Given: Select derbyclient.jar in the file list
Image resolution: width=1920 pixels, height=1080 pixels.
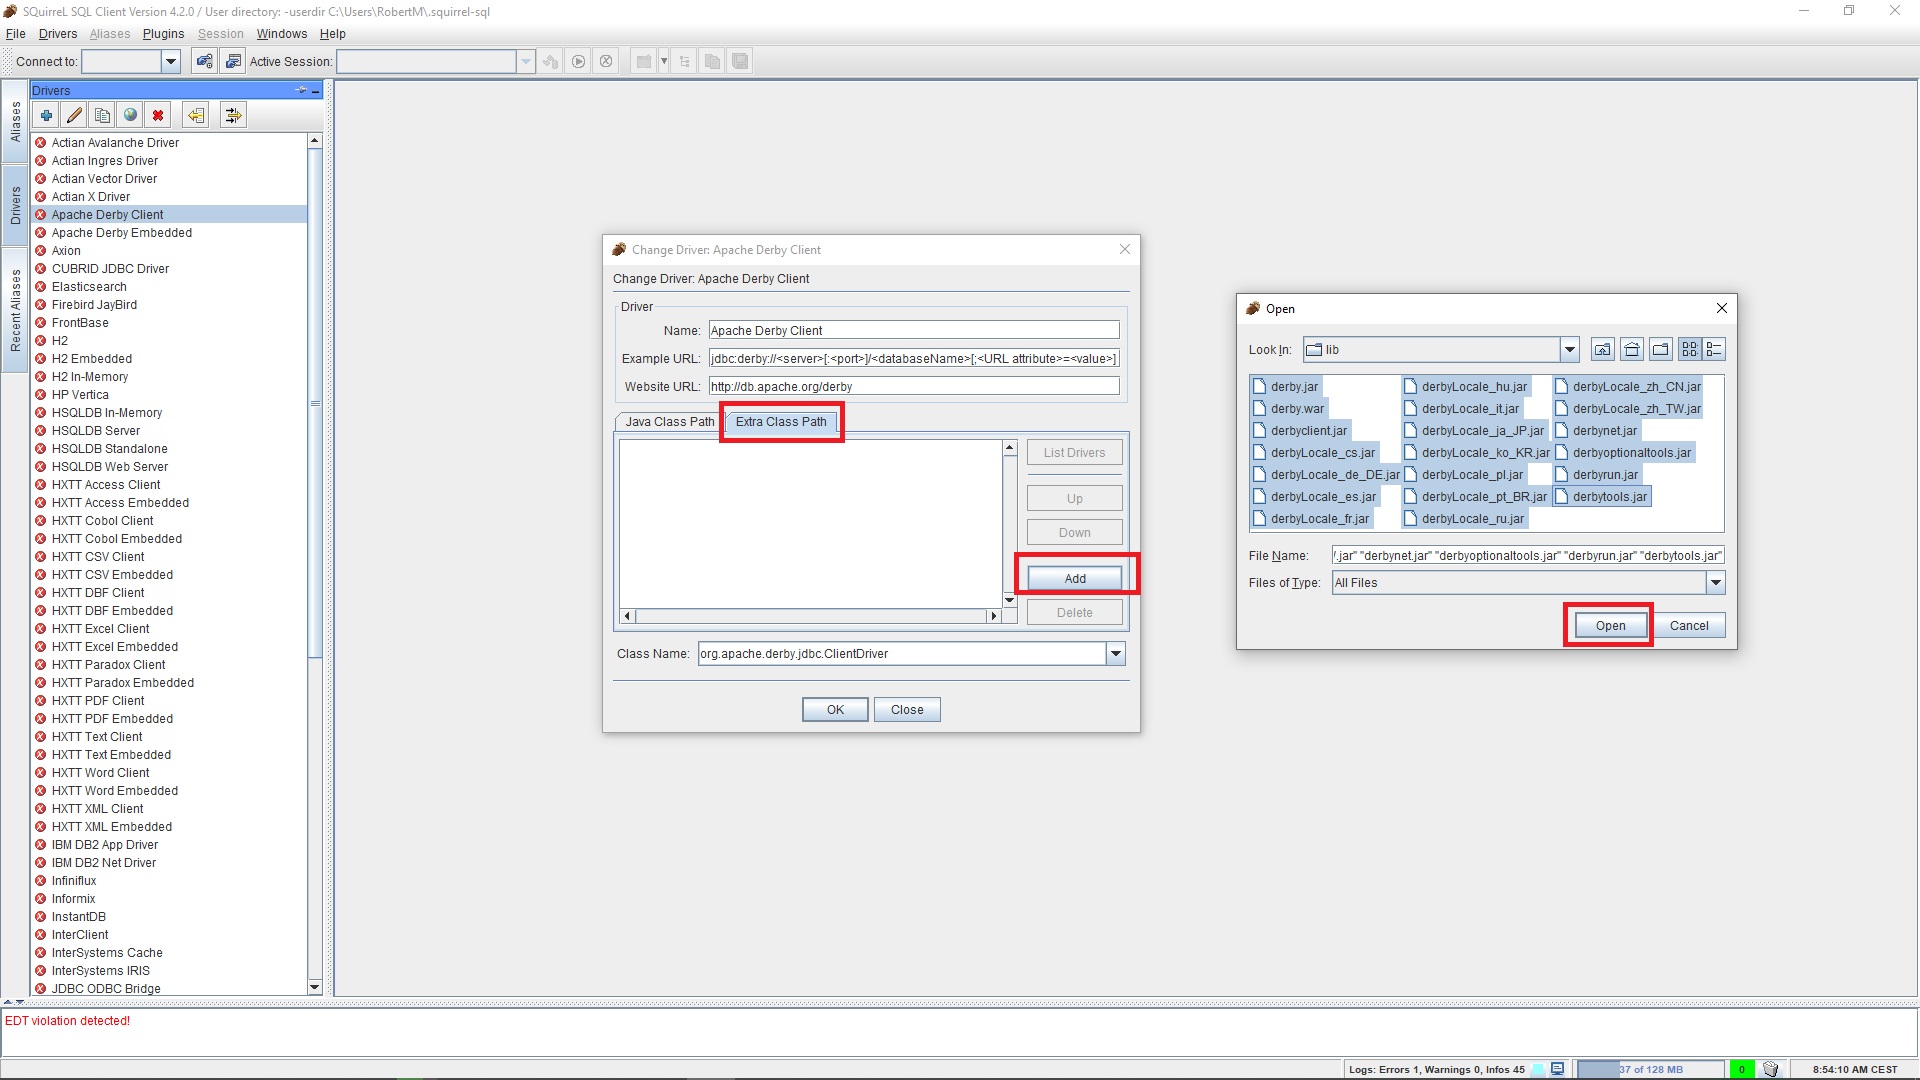Looking at the screenshot, I should [1308, 431].
